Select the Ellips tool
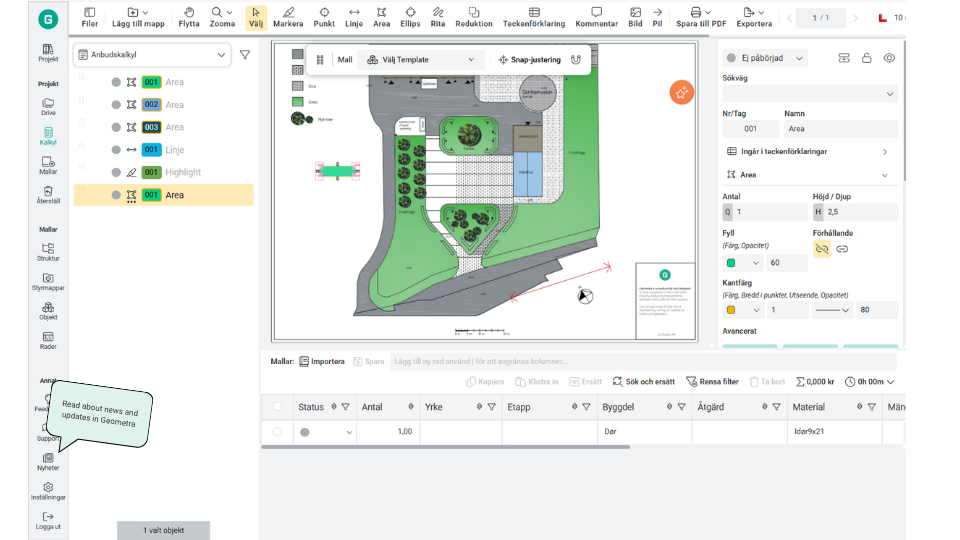This screenshot has width=960, height=540. (410, 17)
